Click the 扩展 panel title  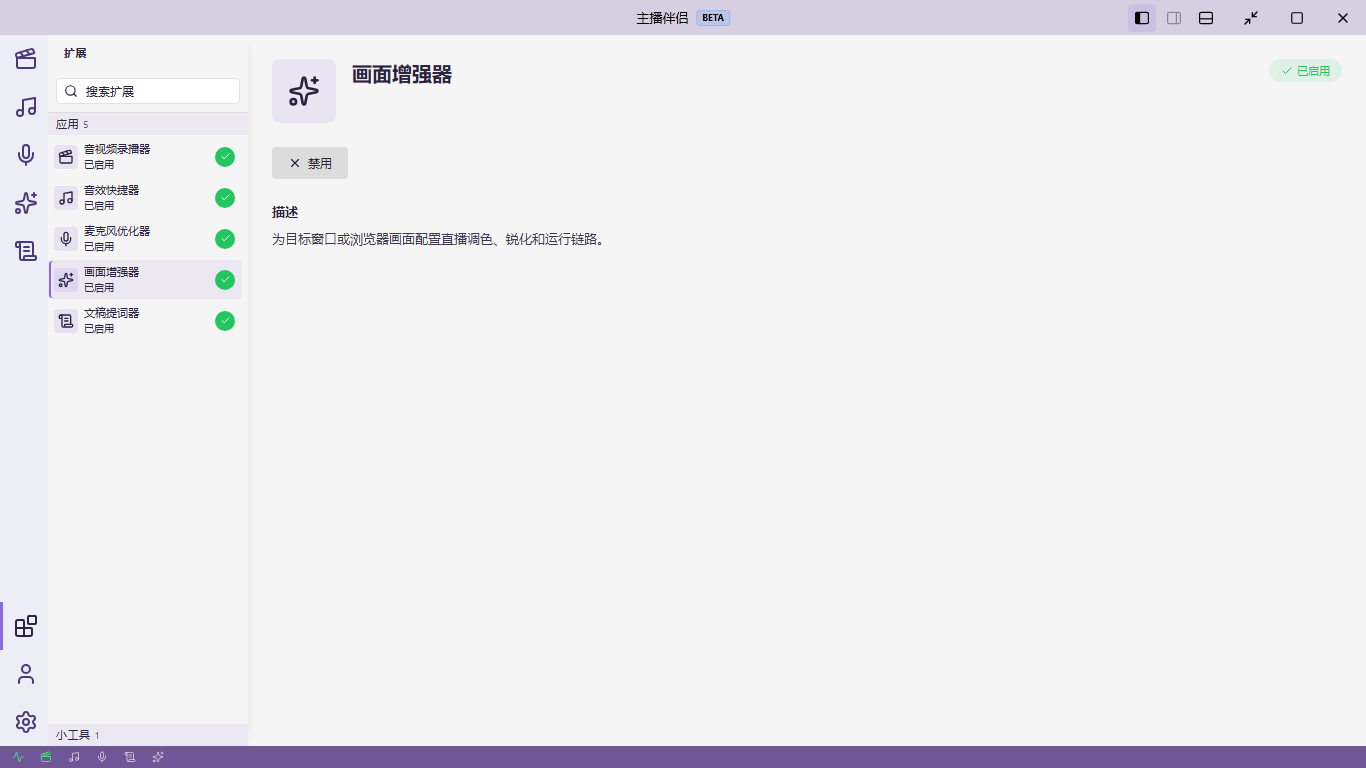point(75,53)
